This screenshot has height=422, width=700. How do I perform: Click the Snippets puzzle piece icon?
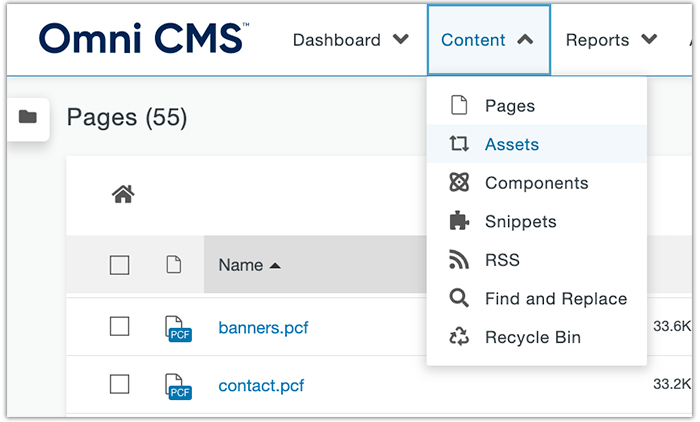click(459, 221)
